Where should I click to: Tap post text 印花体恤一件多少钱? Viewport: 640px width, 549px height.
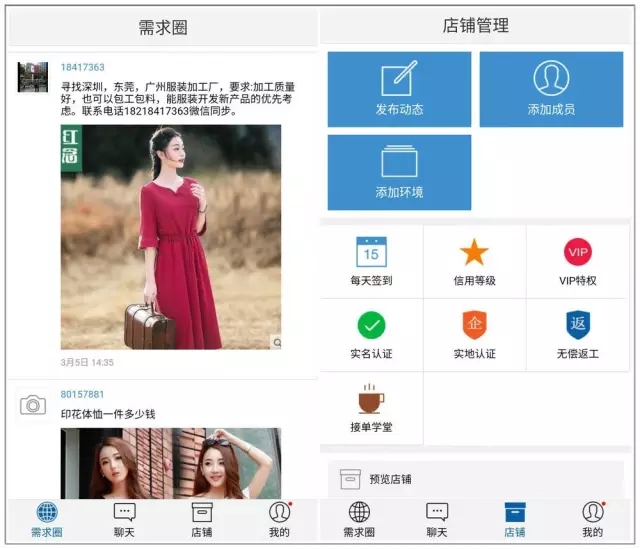coord(108,414)
